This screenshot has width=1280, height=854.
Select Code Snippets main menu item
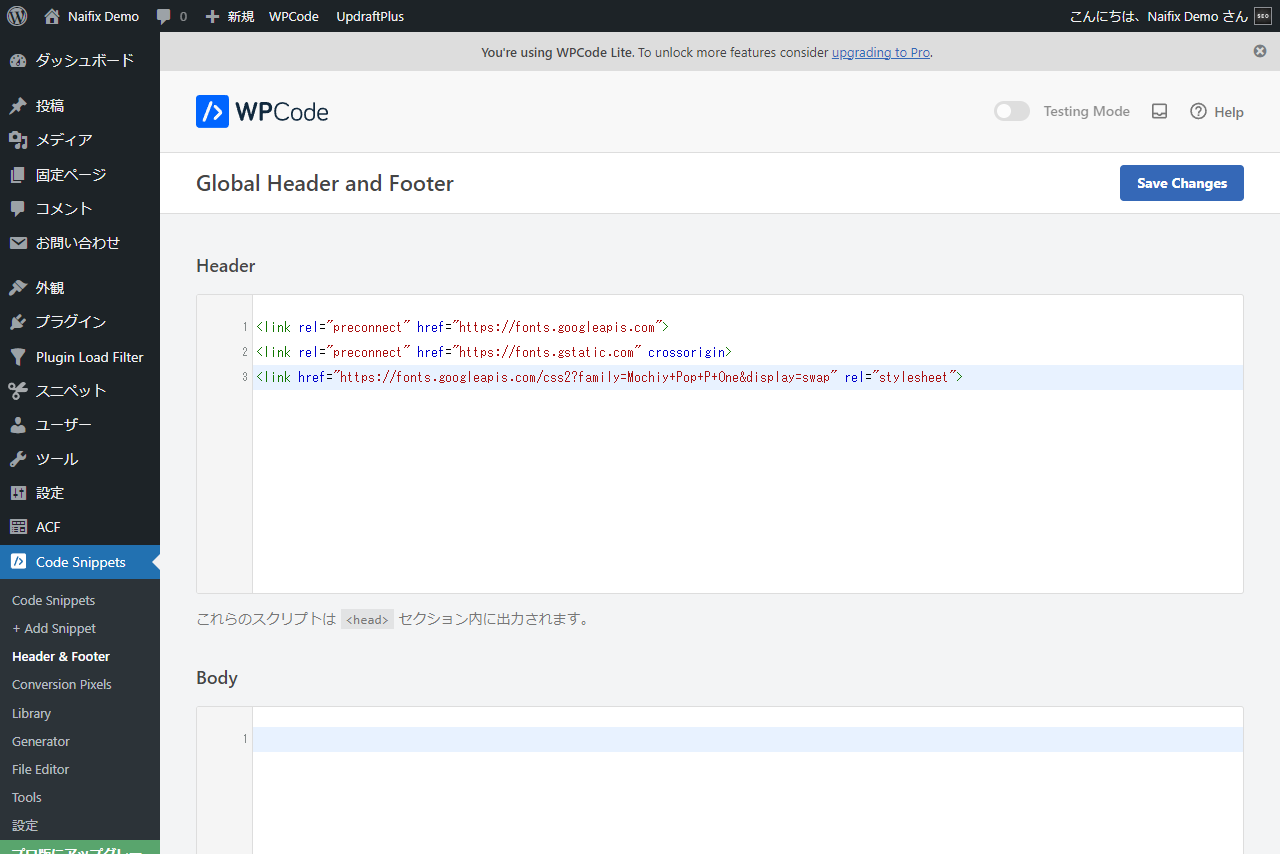(x=80, y=562)
